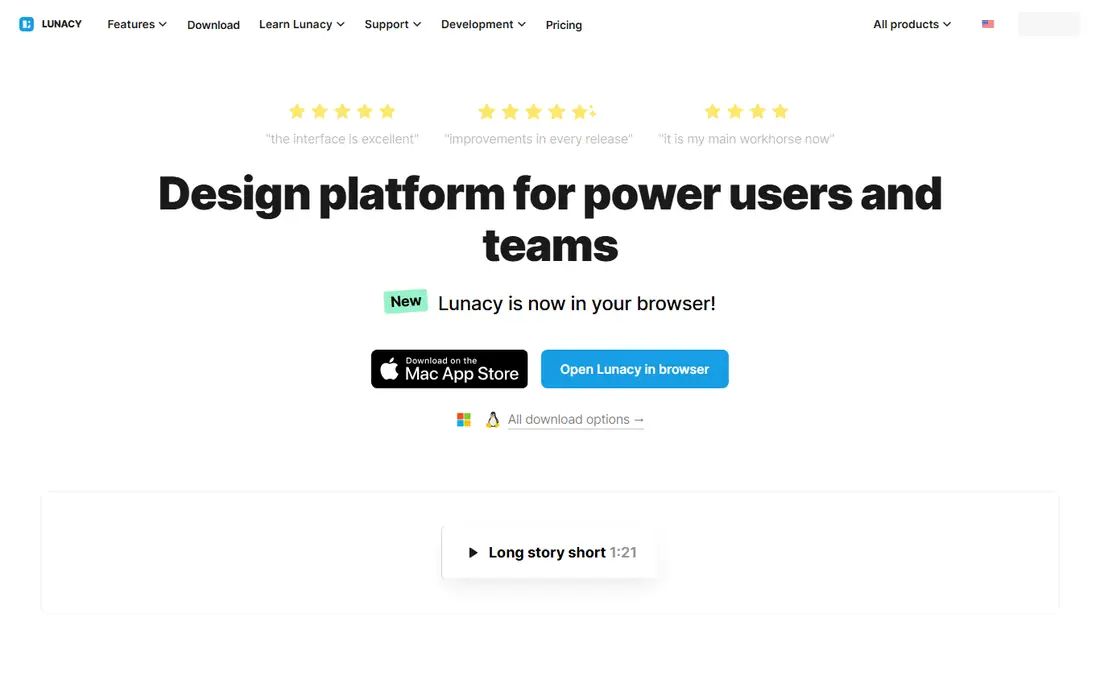Click the New badge label
Image resolution: width=1100 pixels, height=688 pixels.
coord(405,302)
